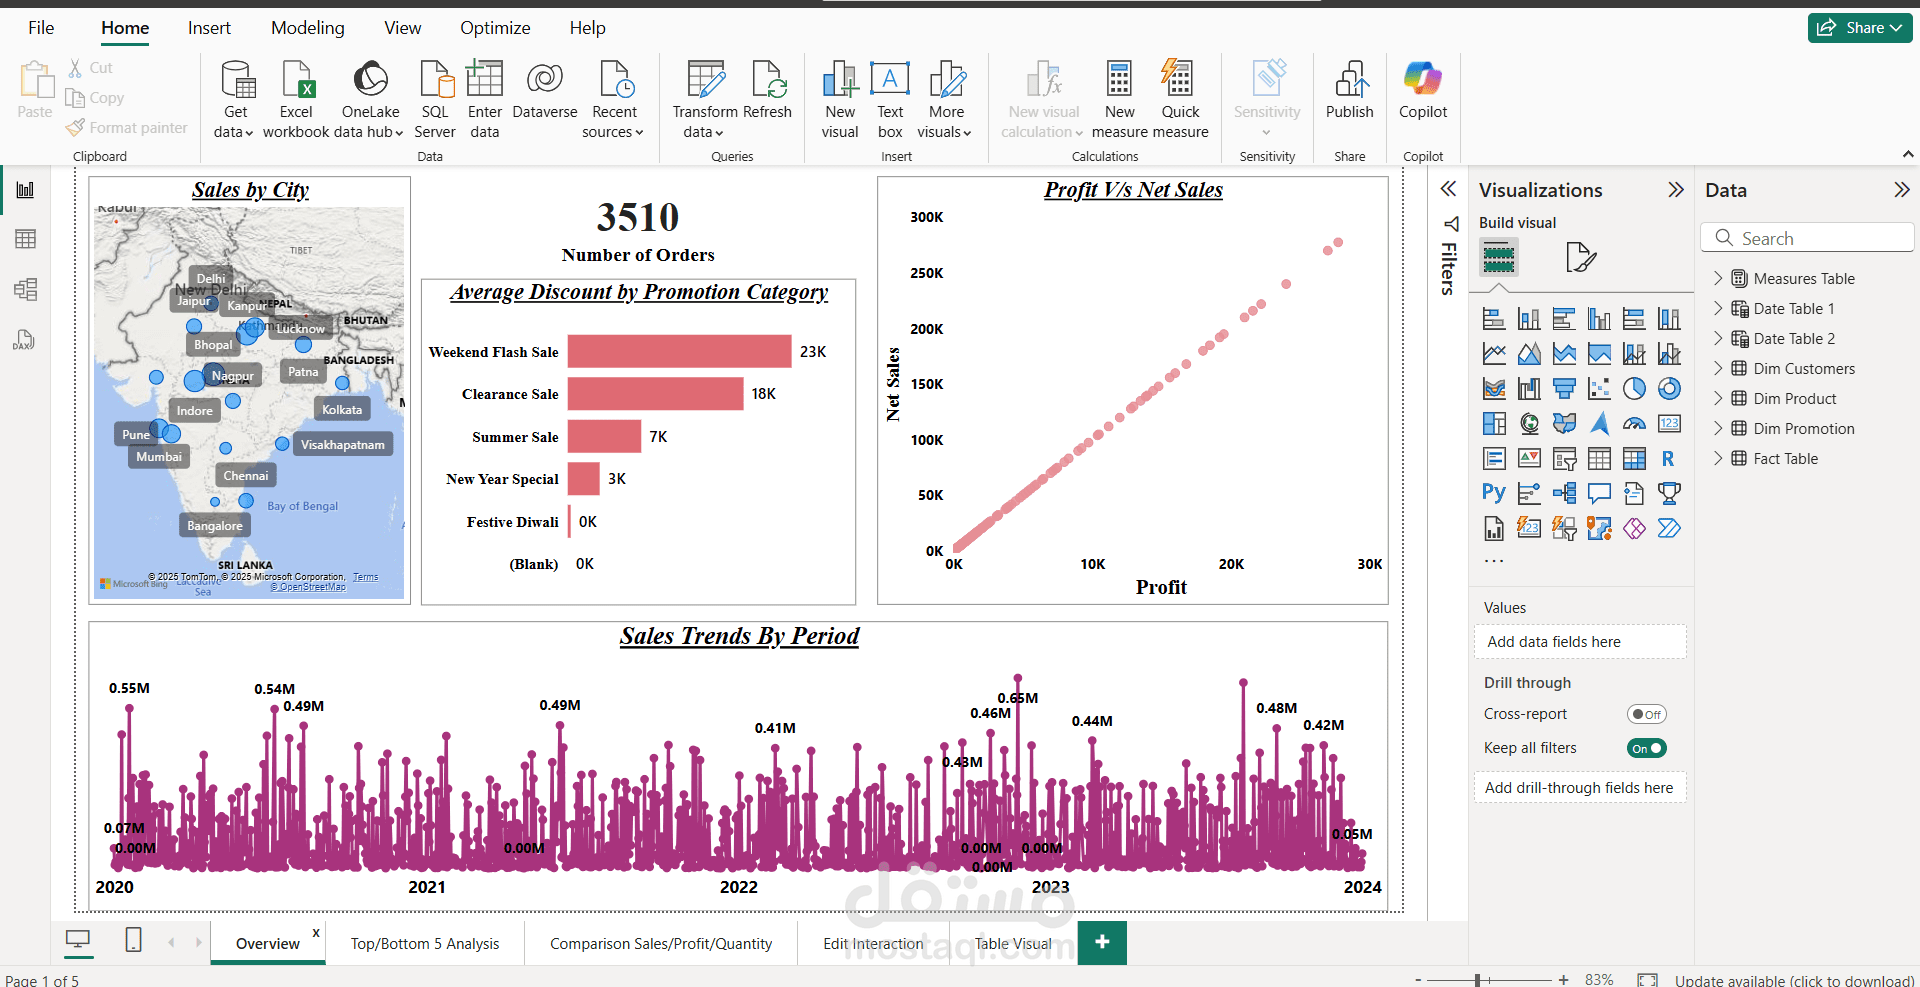
Task: Select the Ribbon chart visual
Action: click(1494, 389)
